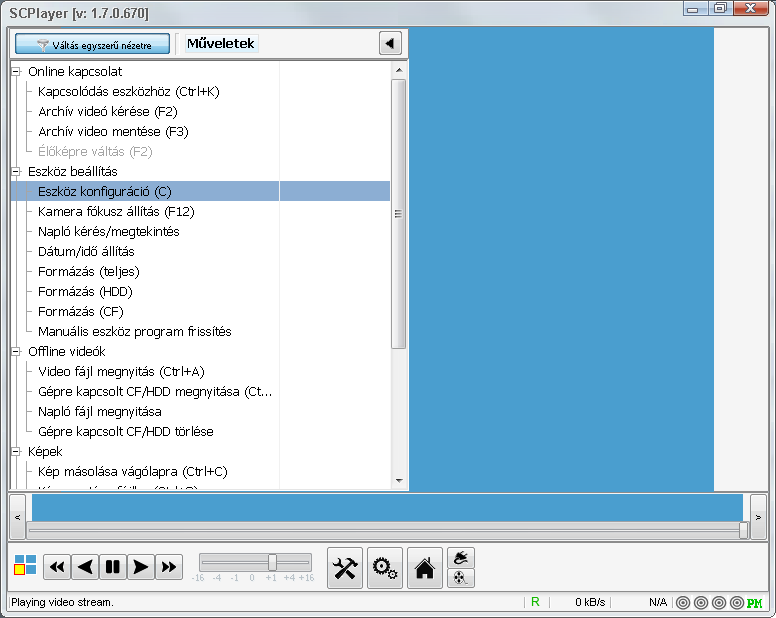Click the multi-view grid layout icon
This screenshot has height=618, width=776.
(x=25, y=565)
